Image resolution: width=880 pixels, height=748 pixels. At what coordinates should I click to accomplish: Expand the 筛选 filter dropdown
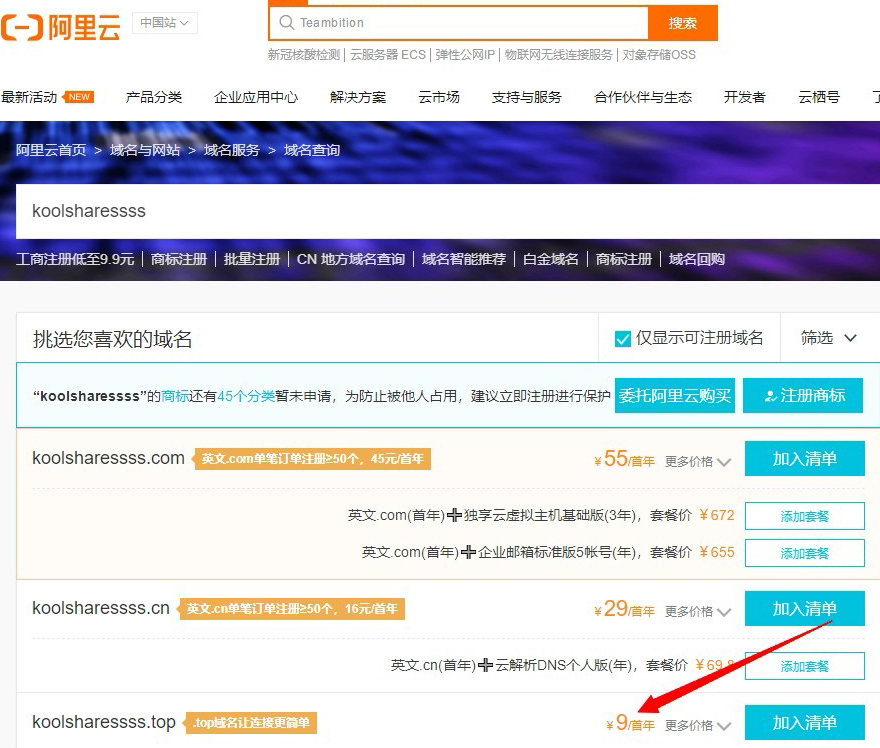point(828,338)
